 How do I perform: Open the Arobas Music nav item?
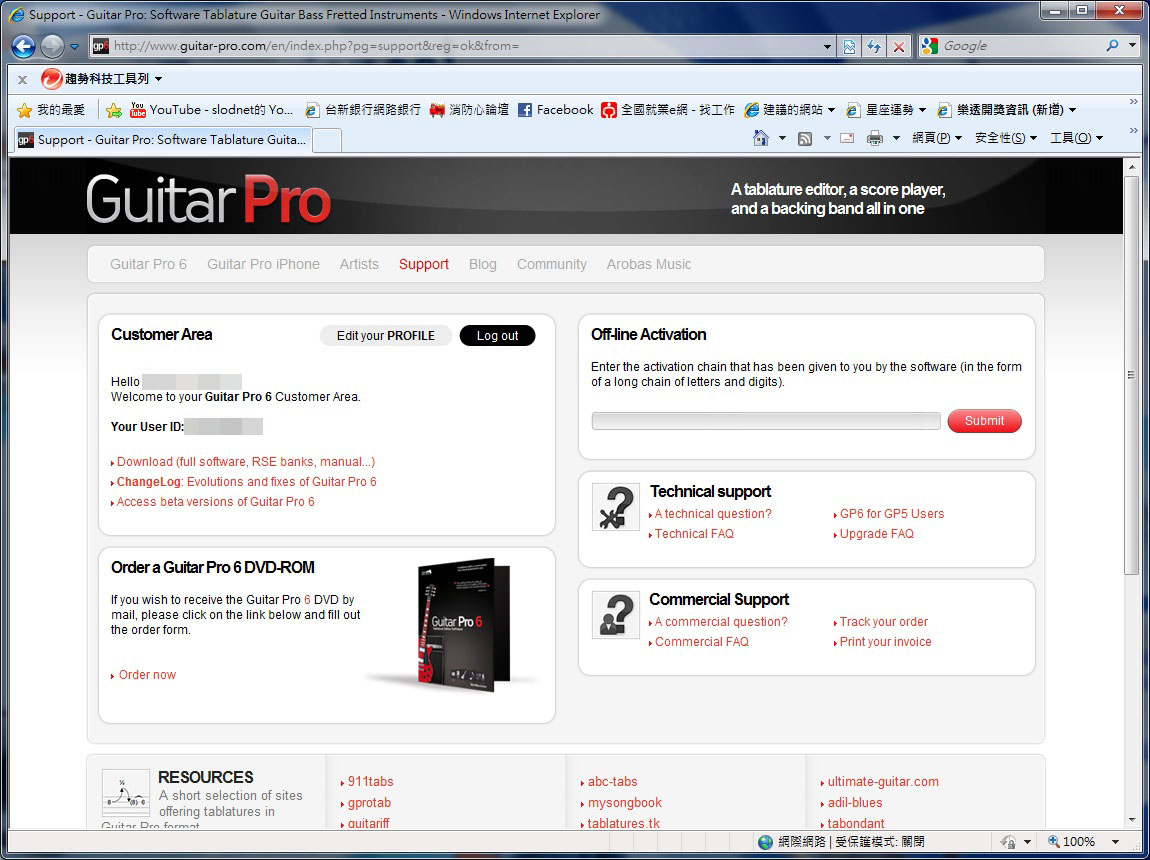(x=648, y=264)
